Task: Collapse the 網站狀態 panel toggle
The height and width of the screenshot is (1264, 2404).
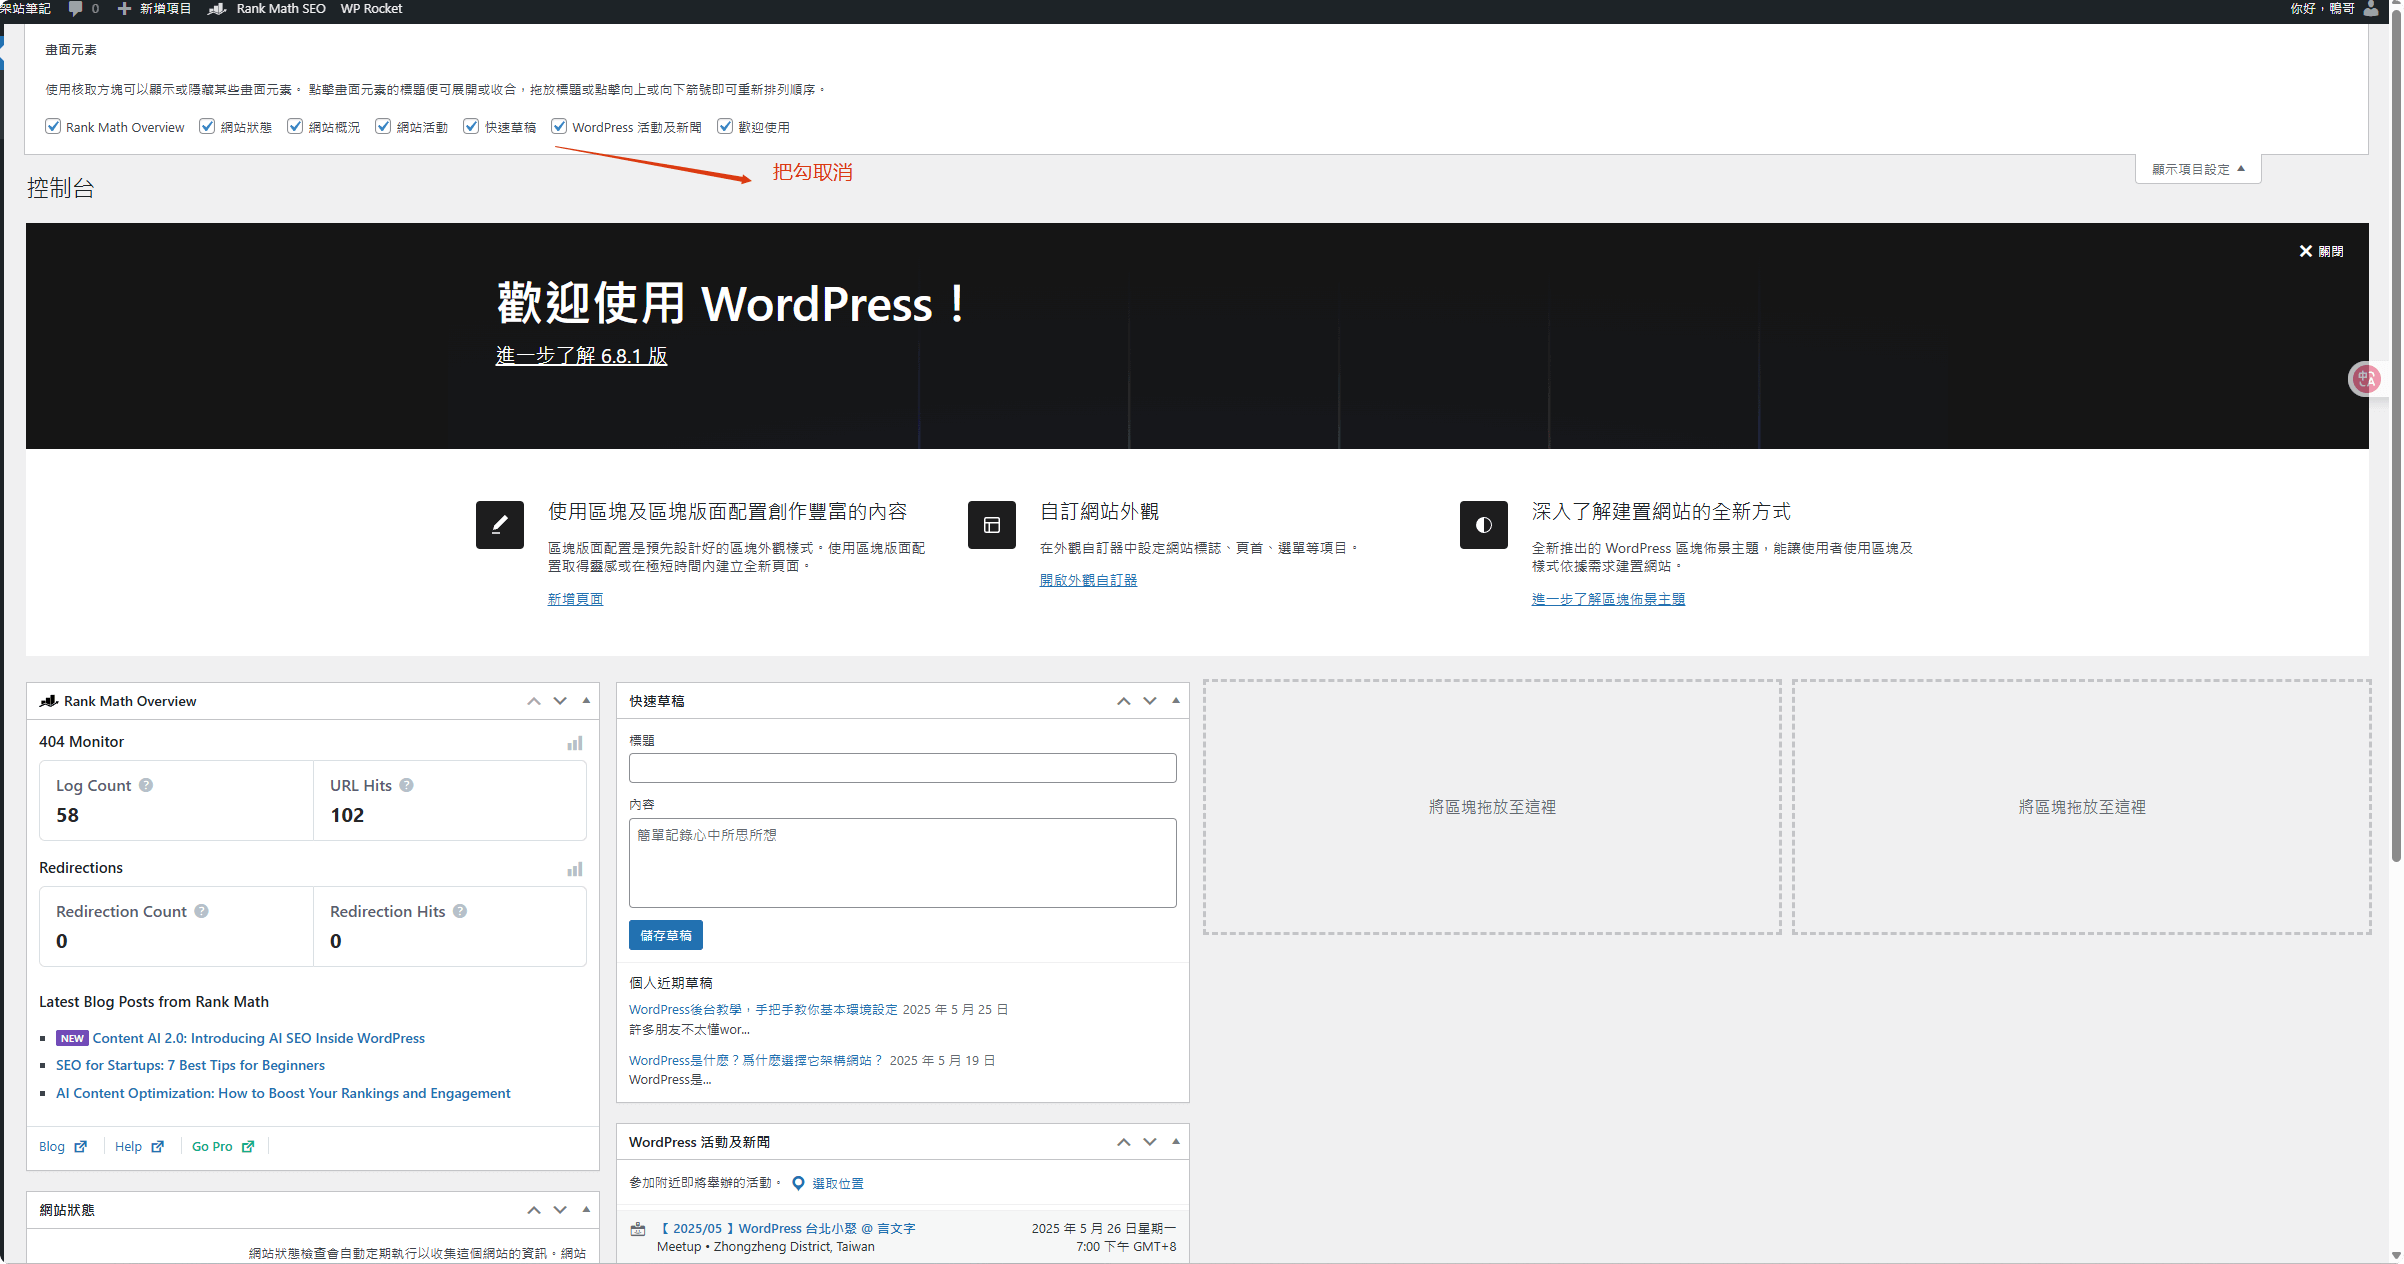Action: pos(586,1210)
